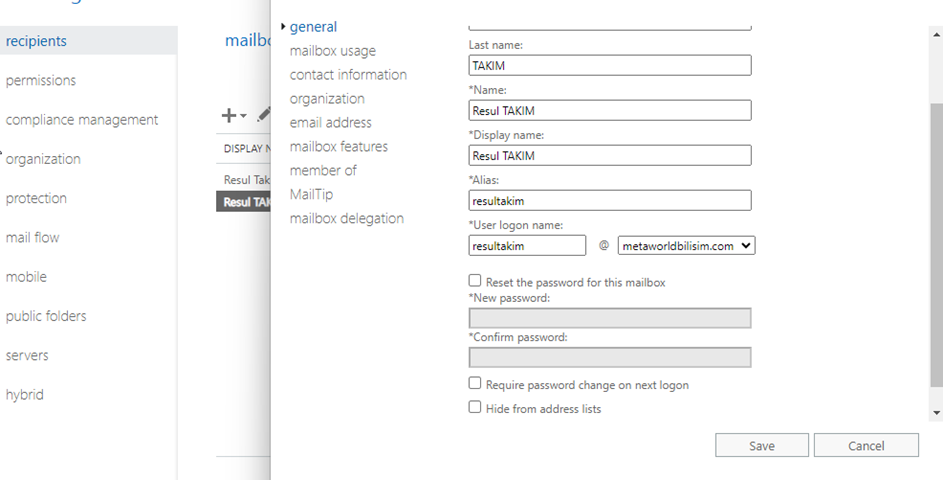
Task: Open the metaworldbilisim.com domain dropdown
Action: pos(686,245)
